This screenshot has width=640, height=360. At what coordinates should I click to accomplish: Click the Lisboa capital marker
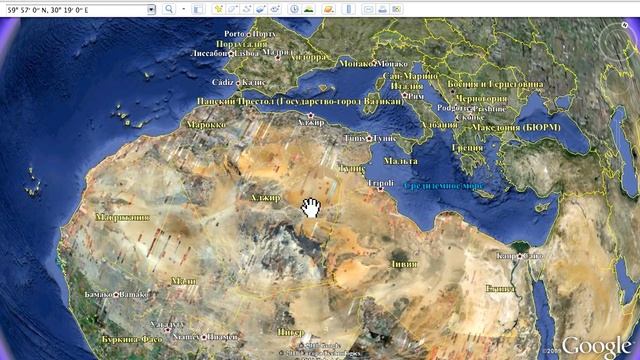231,53
